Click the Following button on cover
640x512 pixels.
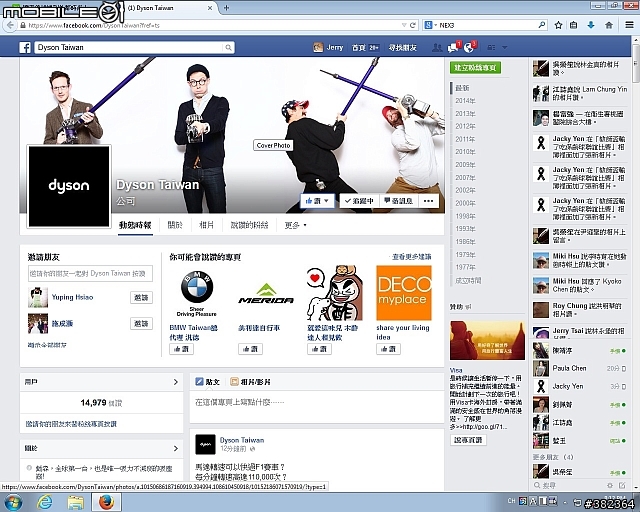[359, 201]
